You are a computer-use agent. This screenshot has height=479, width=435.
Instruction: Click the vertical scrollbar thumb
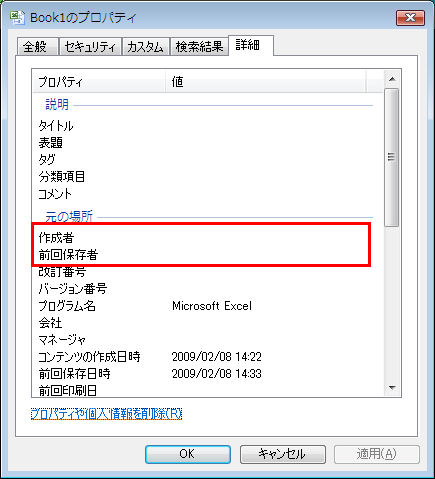392,157
